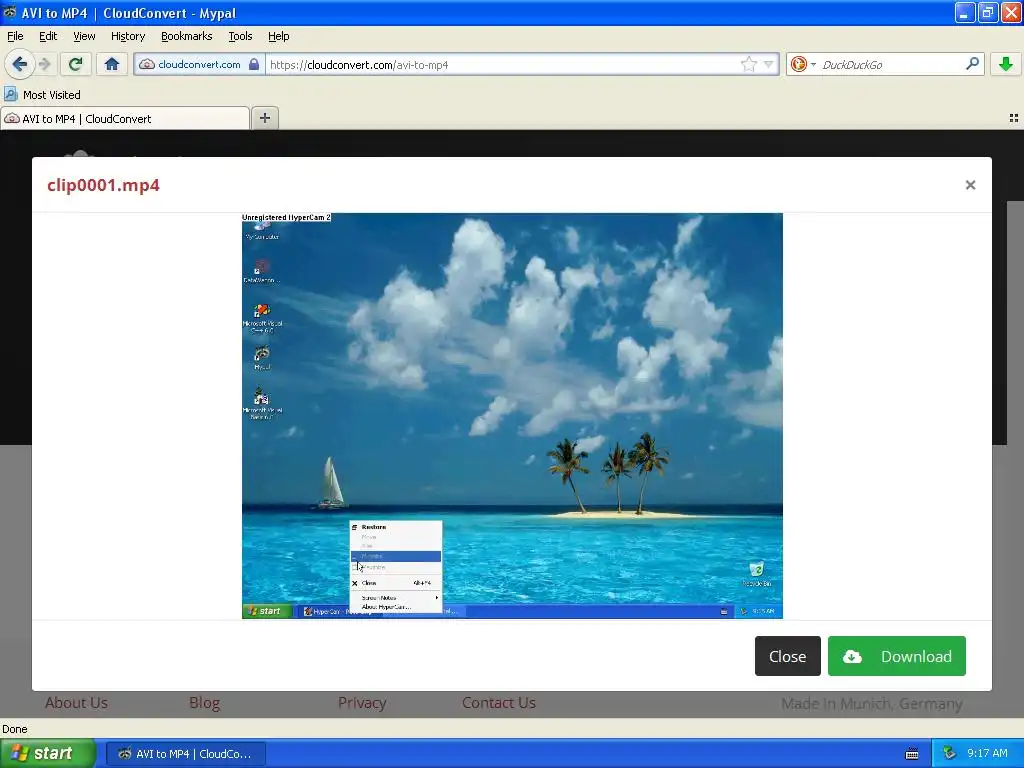Click the black Close button
Screen dimensions: 1024x768
[x=787, y=656]
